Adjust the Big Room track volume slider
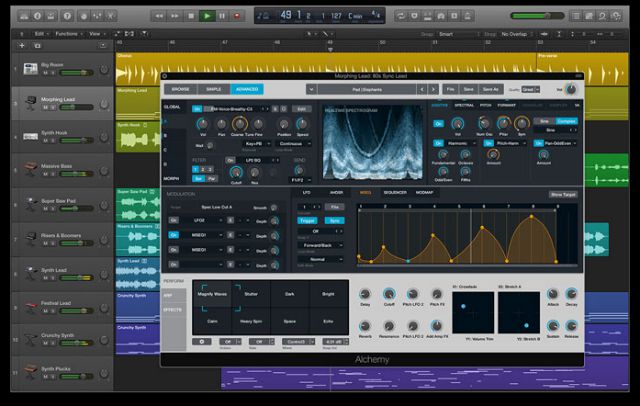 click(x=76, y=73)
